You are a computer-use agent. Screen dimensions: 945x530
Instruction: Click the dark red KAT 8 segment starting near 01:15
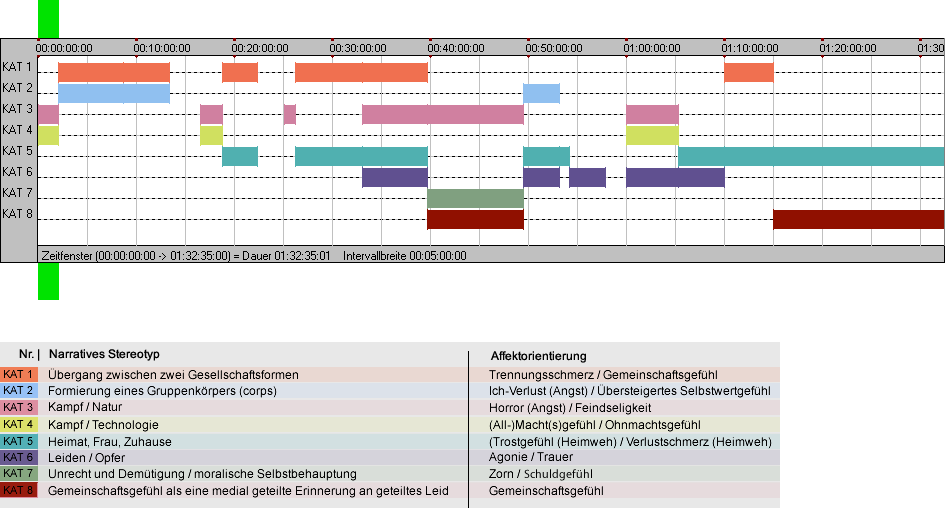(x=859, y=219)
